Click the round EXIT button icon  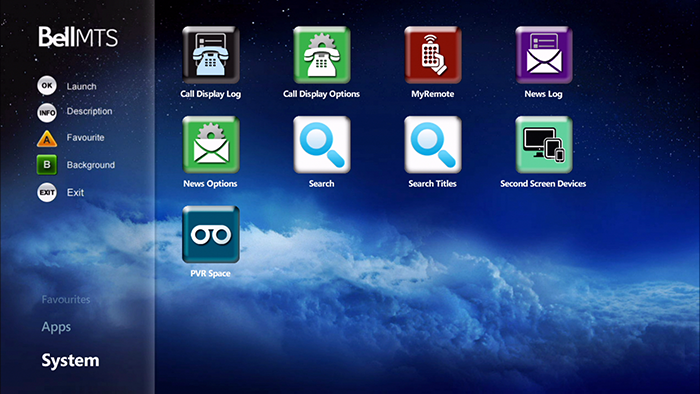tap(47, 192)
